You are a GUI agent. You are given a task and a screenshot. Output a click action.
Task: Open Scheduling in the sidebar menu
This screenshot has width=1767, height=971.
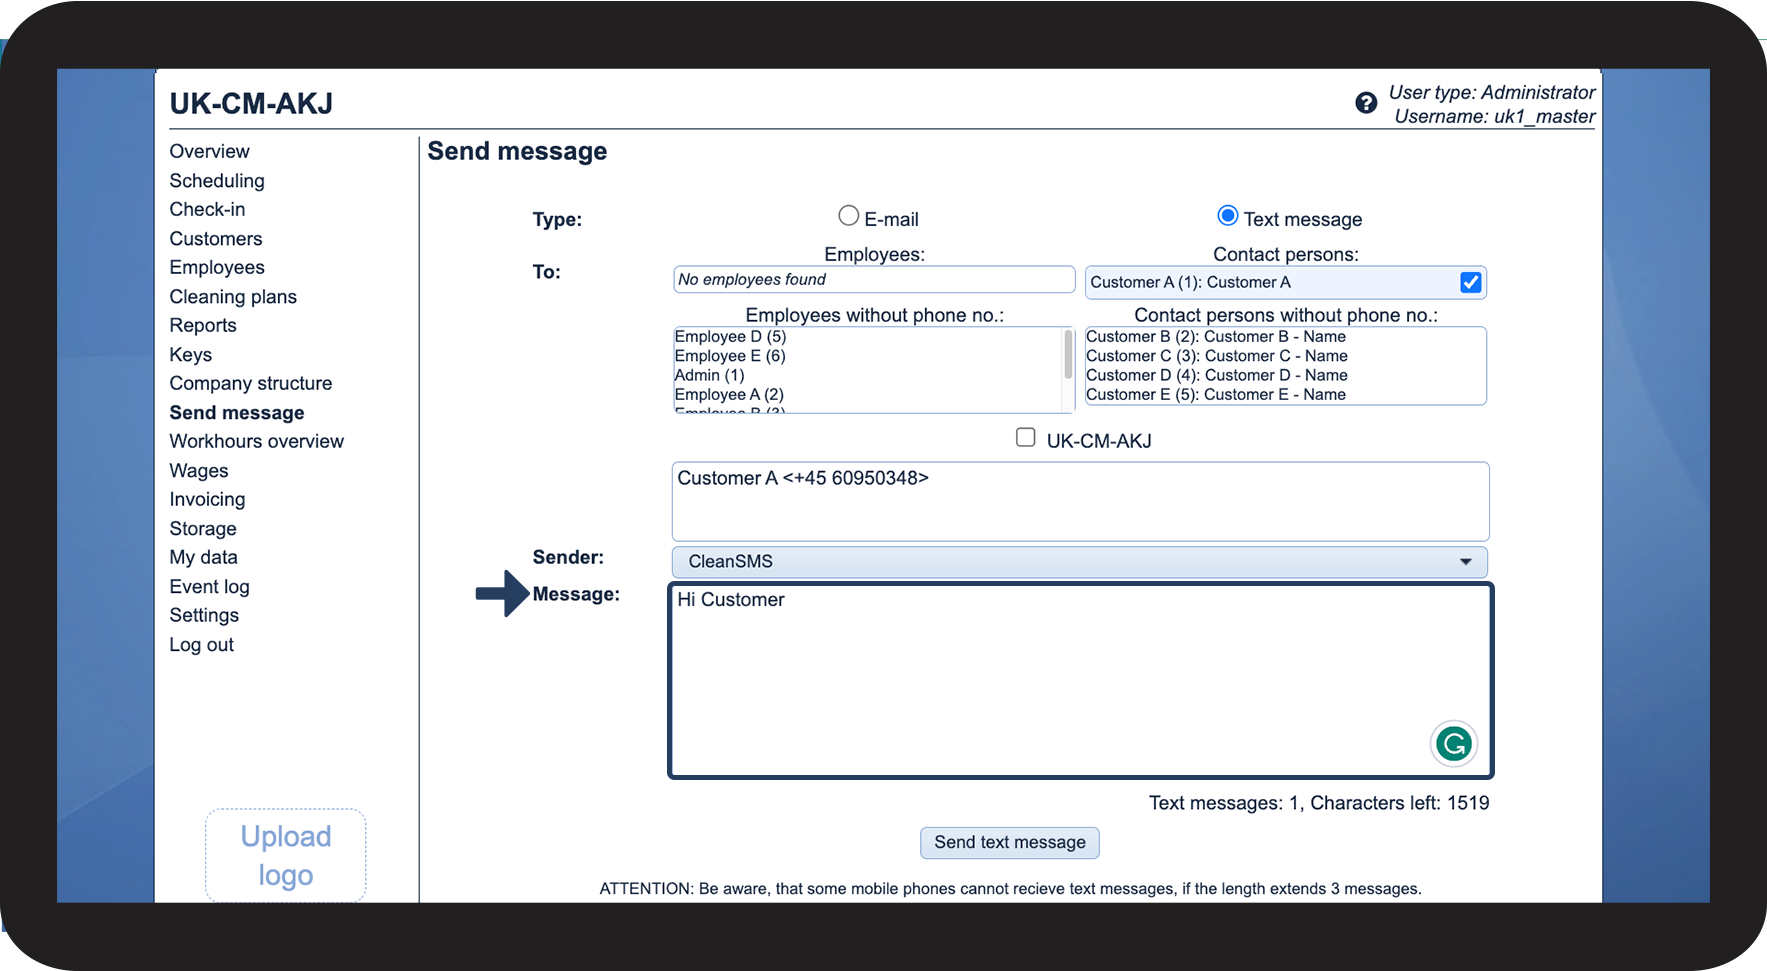click(217, 181)
